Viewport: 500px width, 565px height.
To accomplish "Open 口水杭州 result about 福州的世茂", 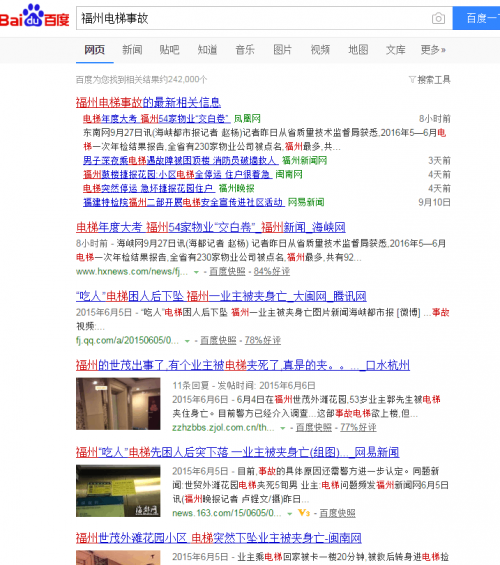I will (x=243, y=365).
